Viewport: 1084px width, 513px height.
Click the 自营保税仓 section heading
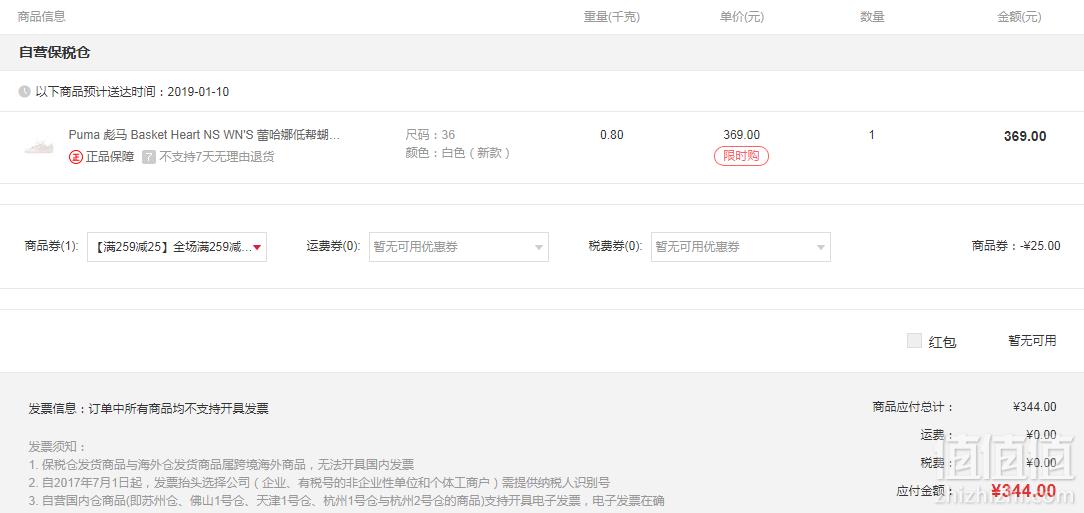point(54,53)
